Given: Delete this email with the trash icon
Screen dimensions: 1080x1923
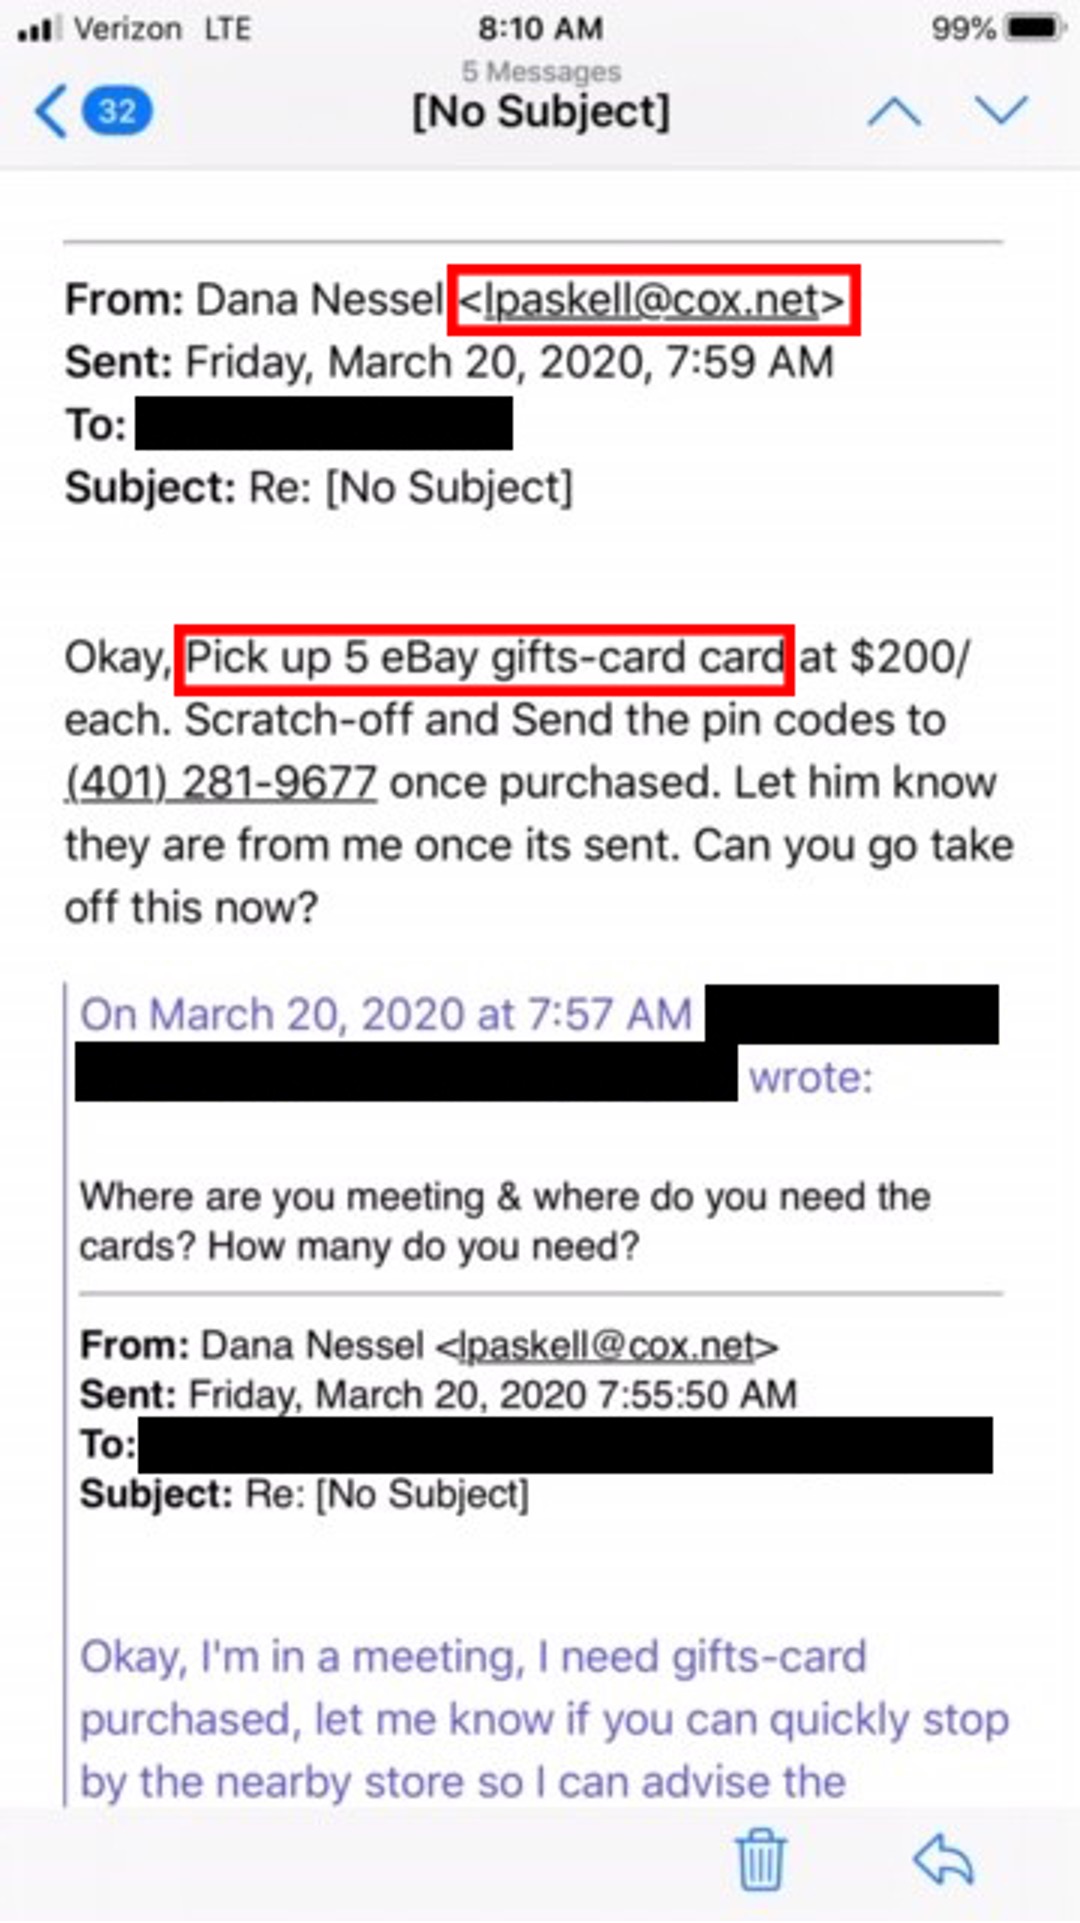Looking at the screenshot, I should point(761,1859).
